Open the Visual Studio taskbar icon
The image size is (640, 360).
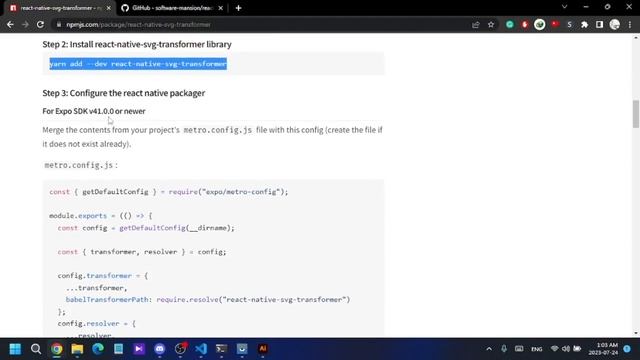[x=139, y=349]
